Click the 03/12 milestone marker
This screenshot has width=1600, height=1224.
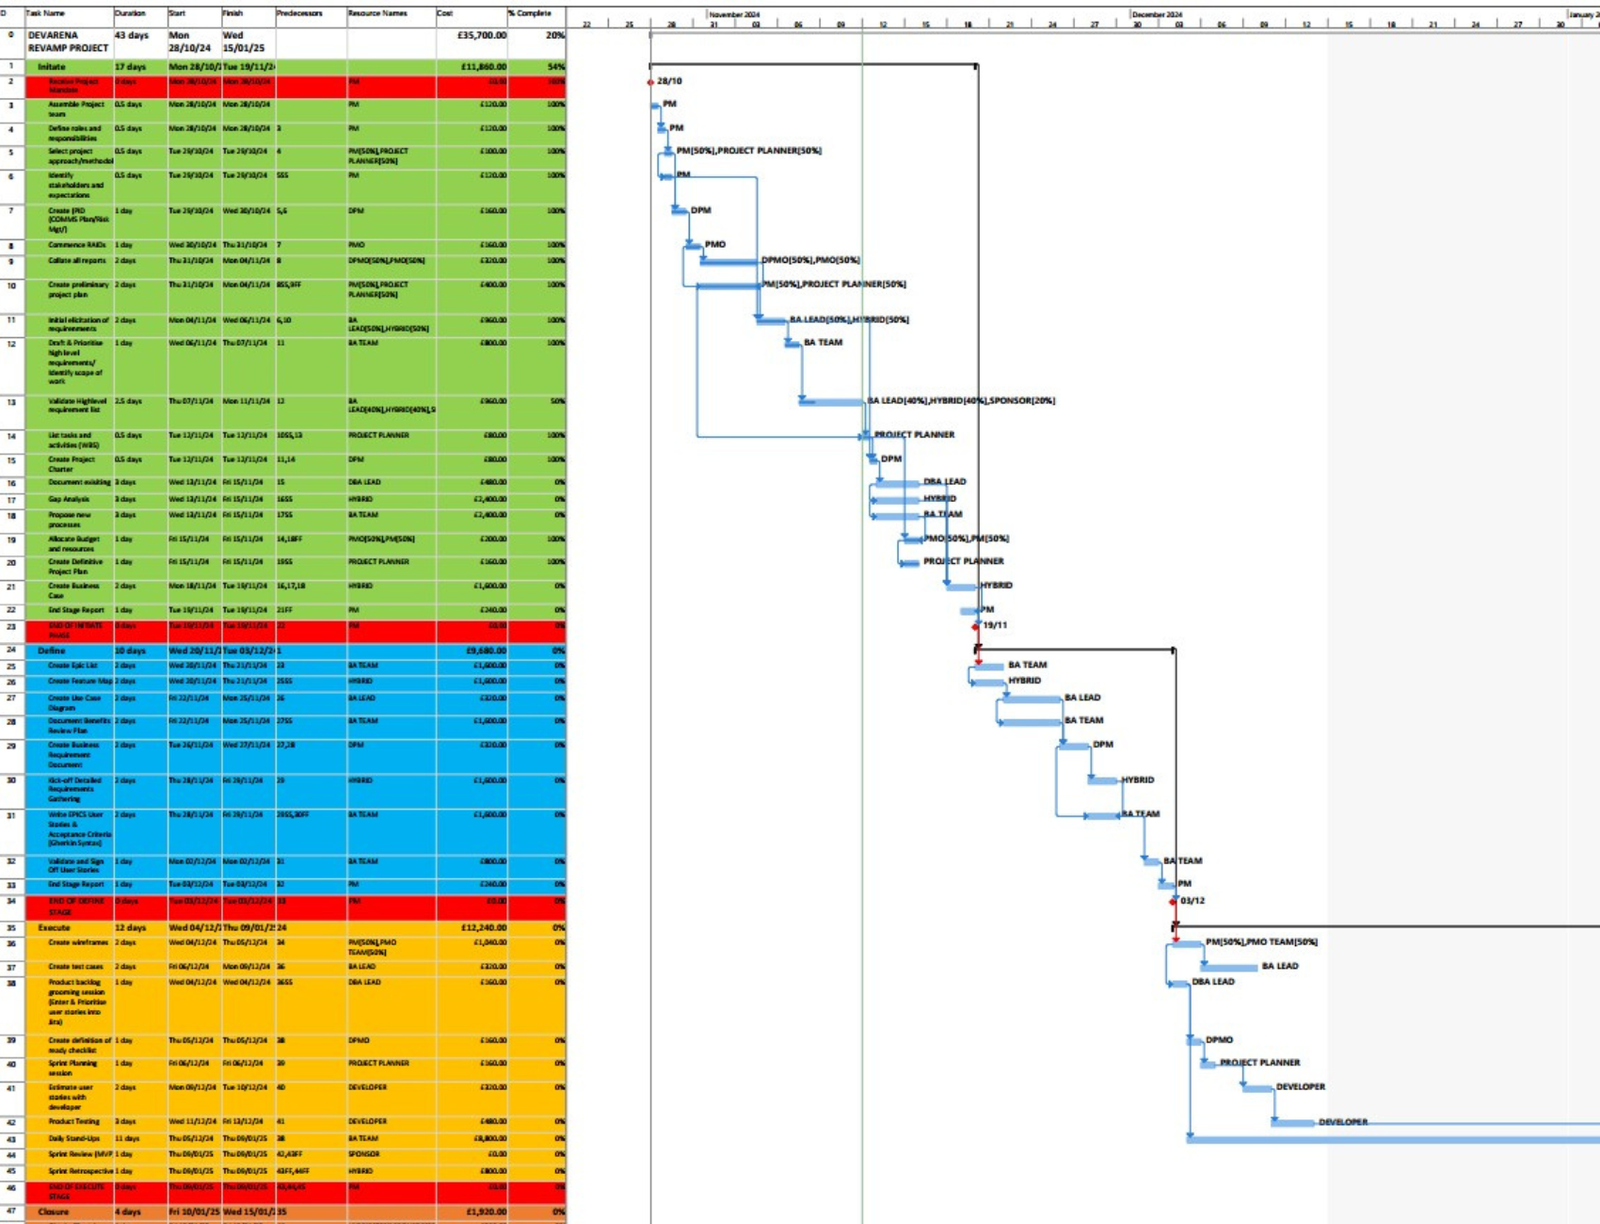(x=1173, y=901)
